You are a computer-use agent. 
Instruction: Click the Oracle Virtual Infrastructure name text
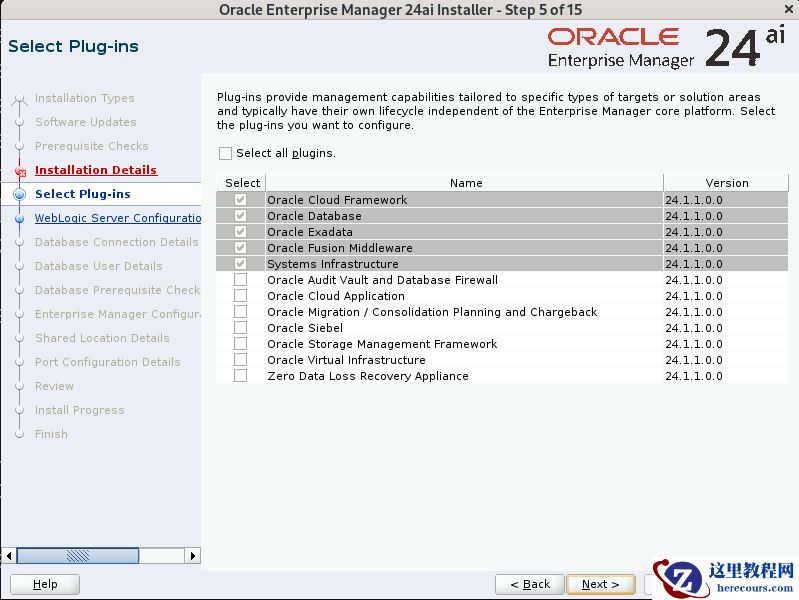click(x=346, y=360)
